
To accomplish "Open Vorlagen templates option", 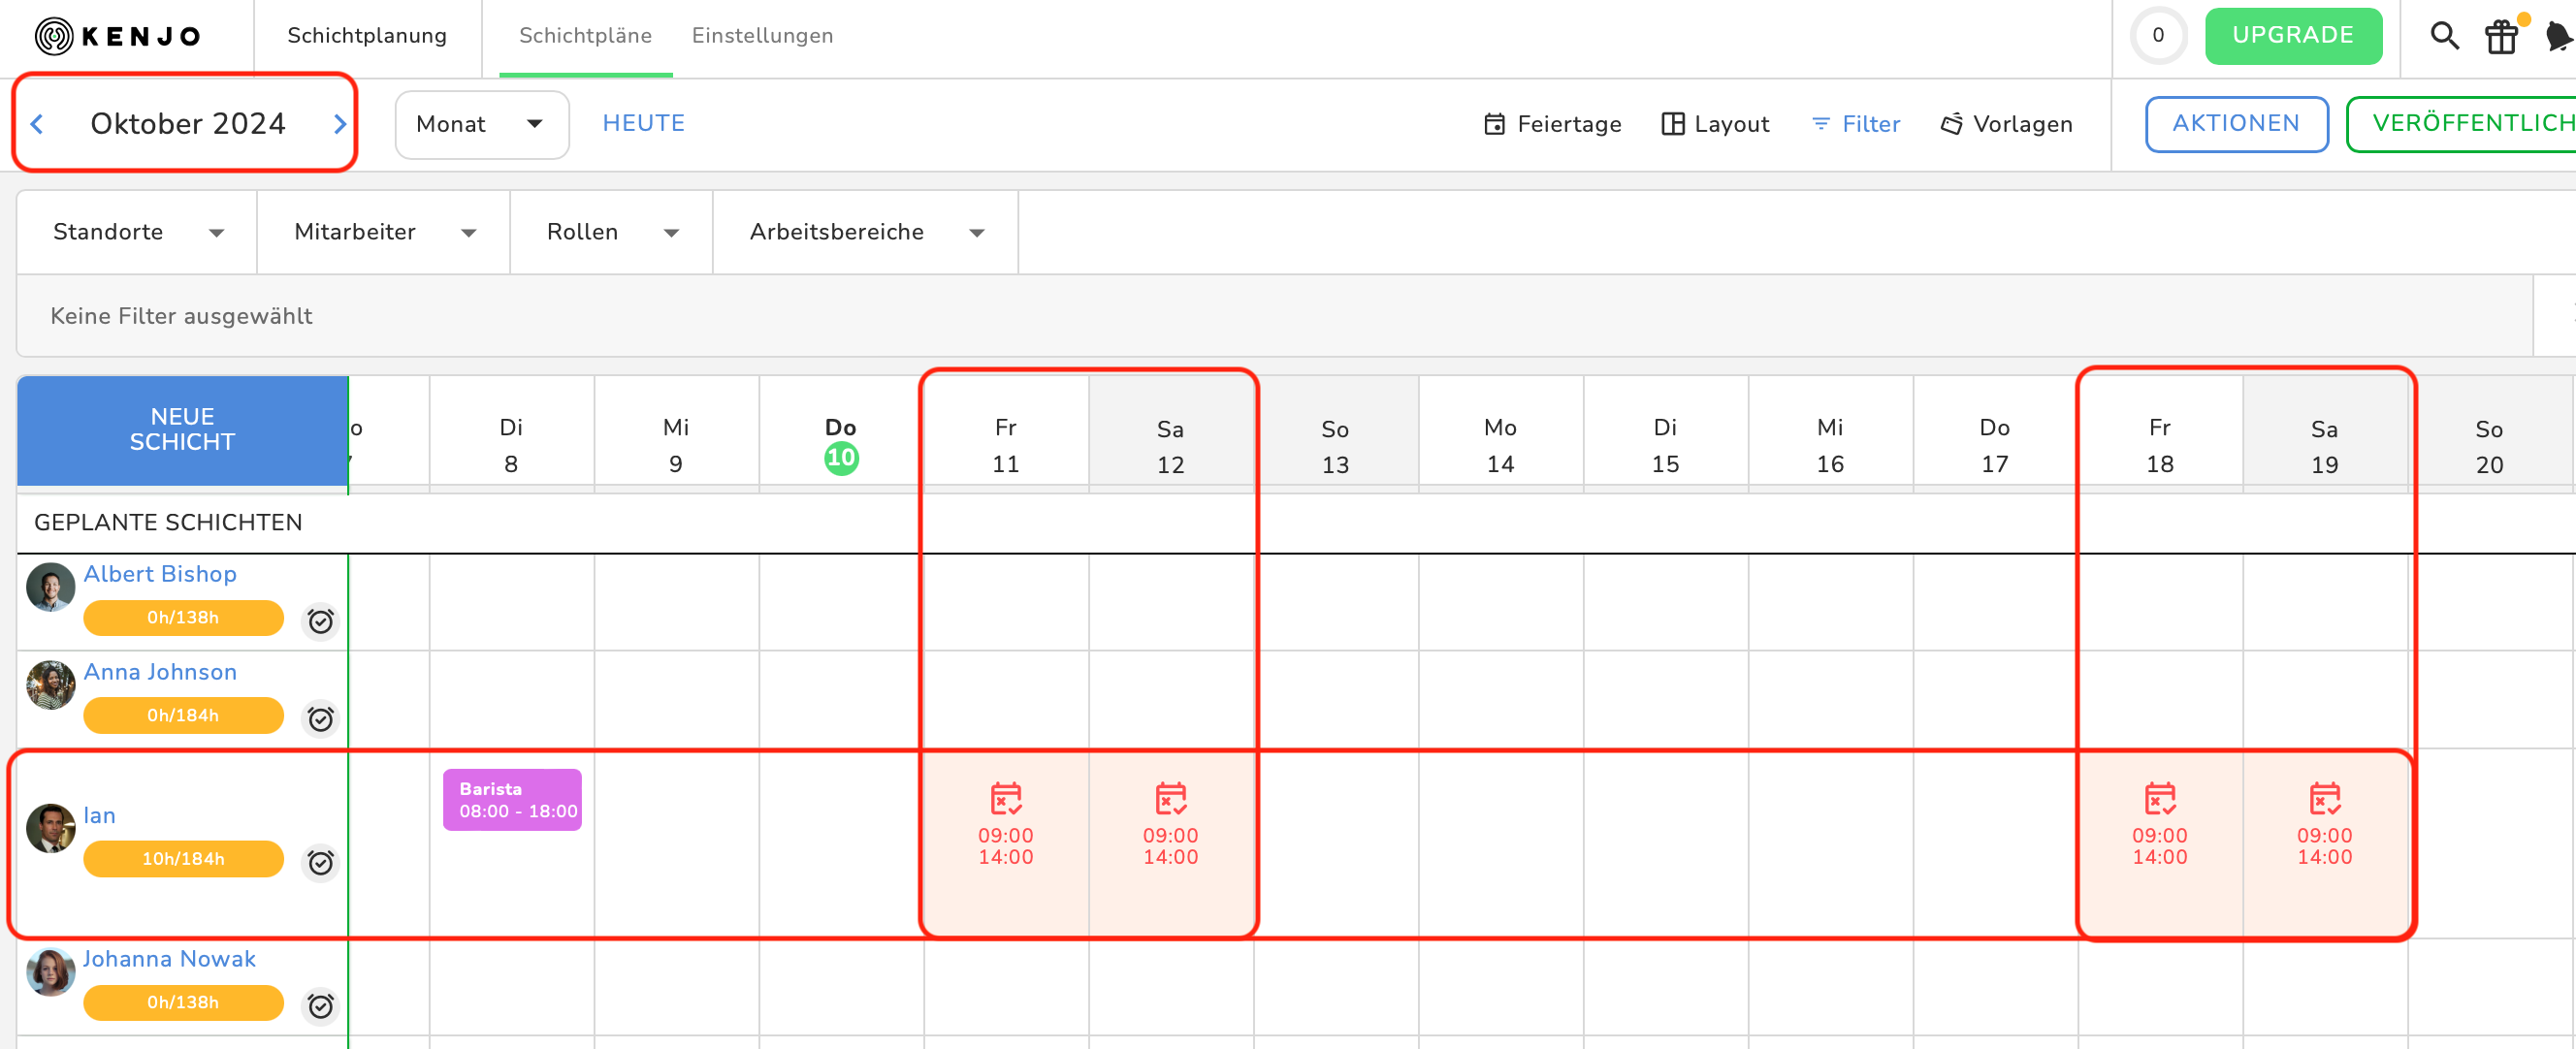I will pos(2006,124).
